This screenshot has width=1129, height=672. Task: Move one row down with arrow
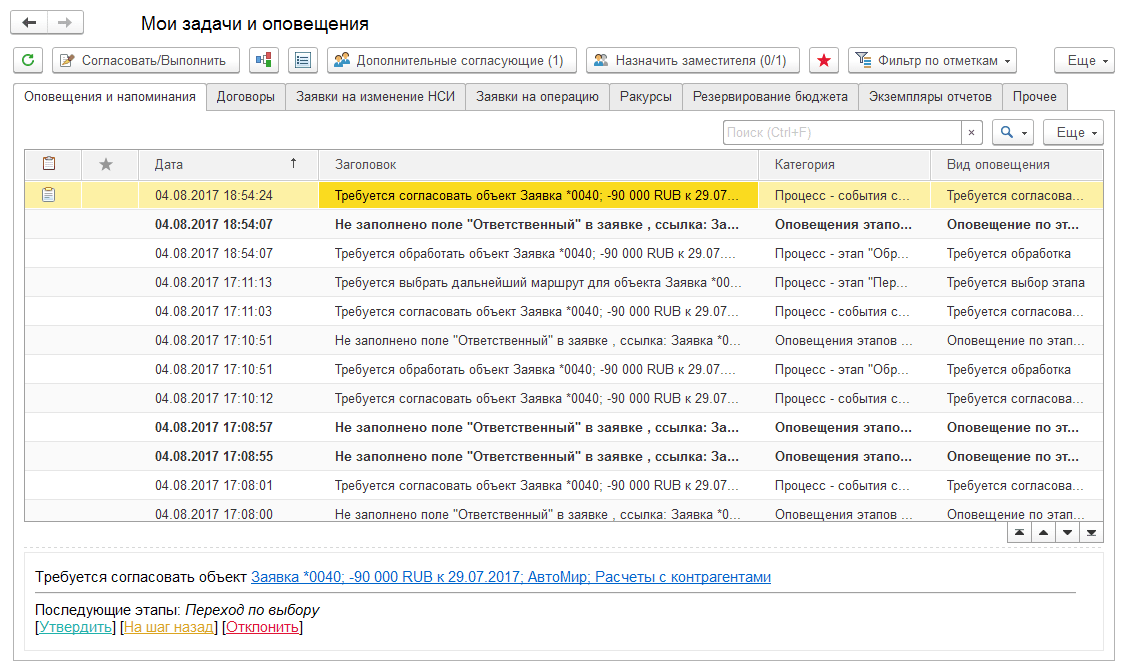tap(1067, 533)
